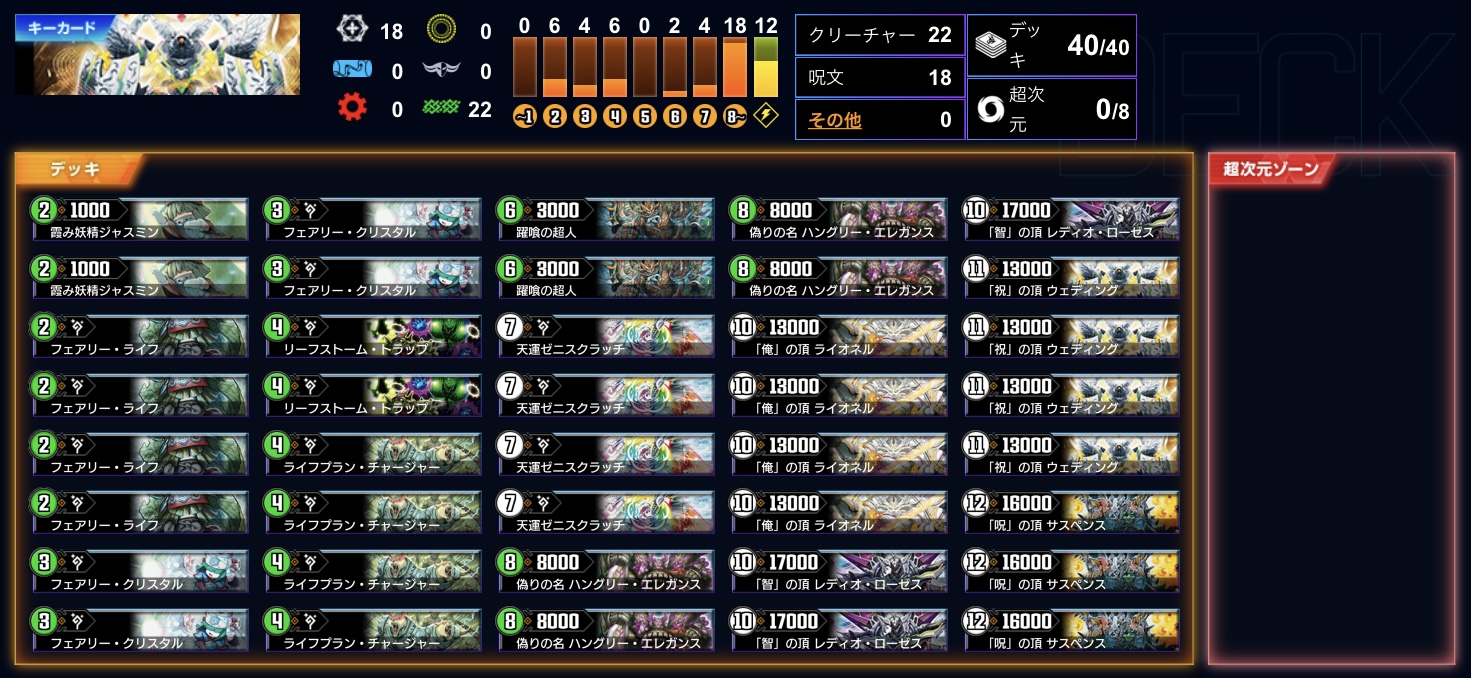Open the その他 link
The width and height of the screenshot is (1471, 678).
coord(834,121)
